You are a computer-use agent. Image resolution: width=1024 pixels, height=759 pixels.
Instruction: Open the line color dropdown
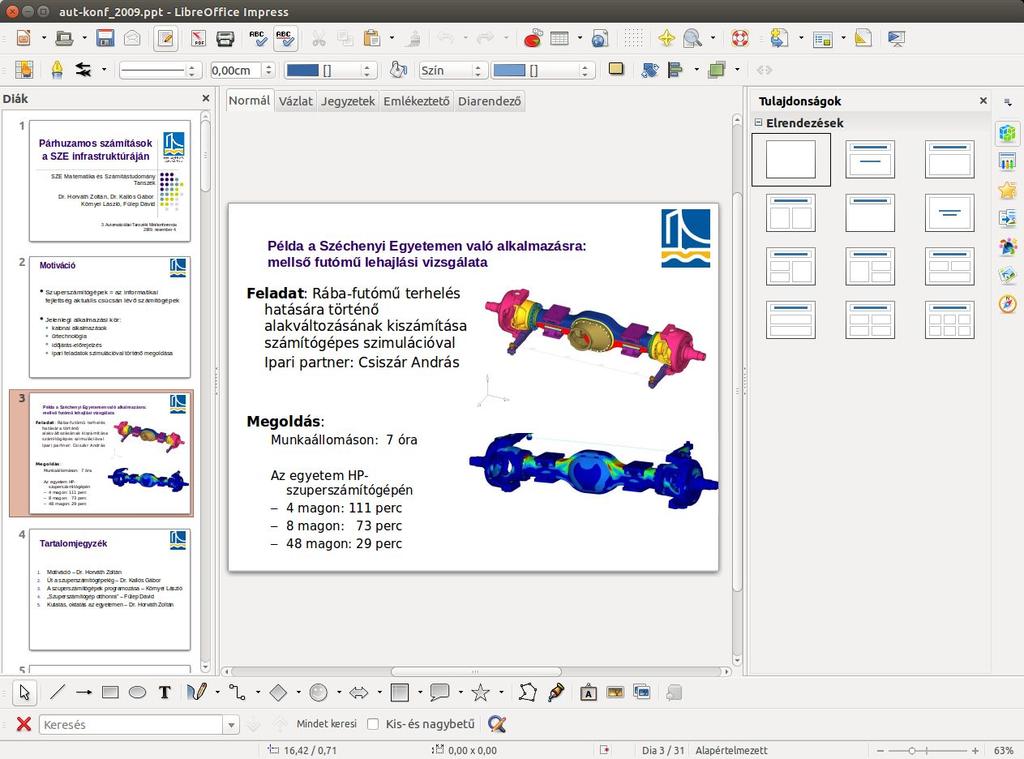click(x=329, y=70)
